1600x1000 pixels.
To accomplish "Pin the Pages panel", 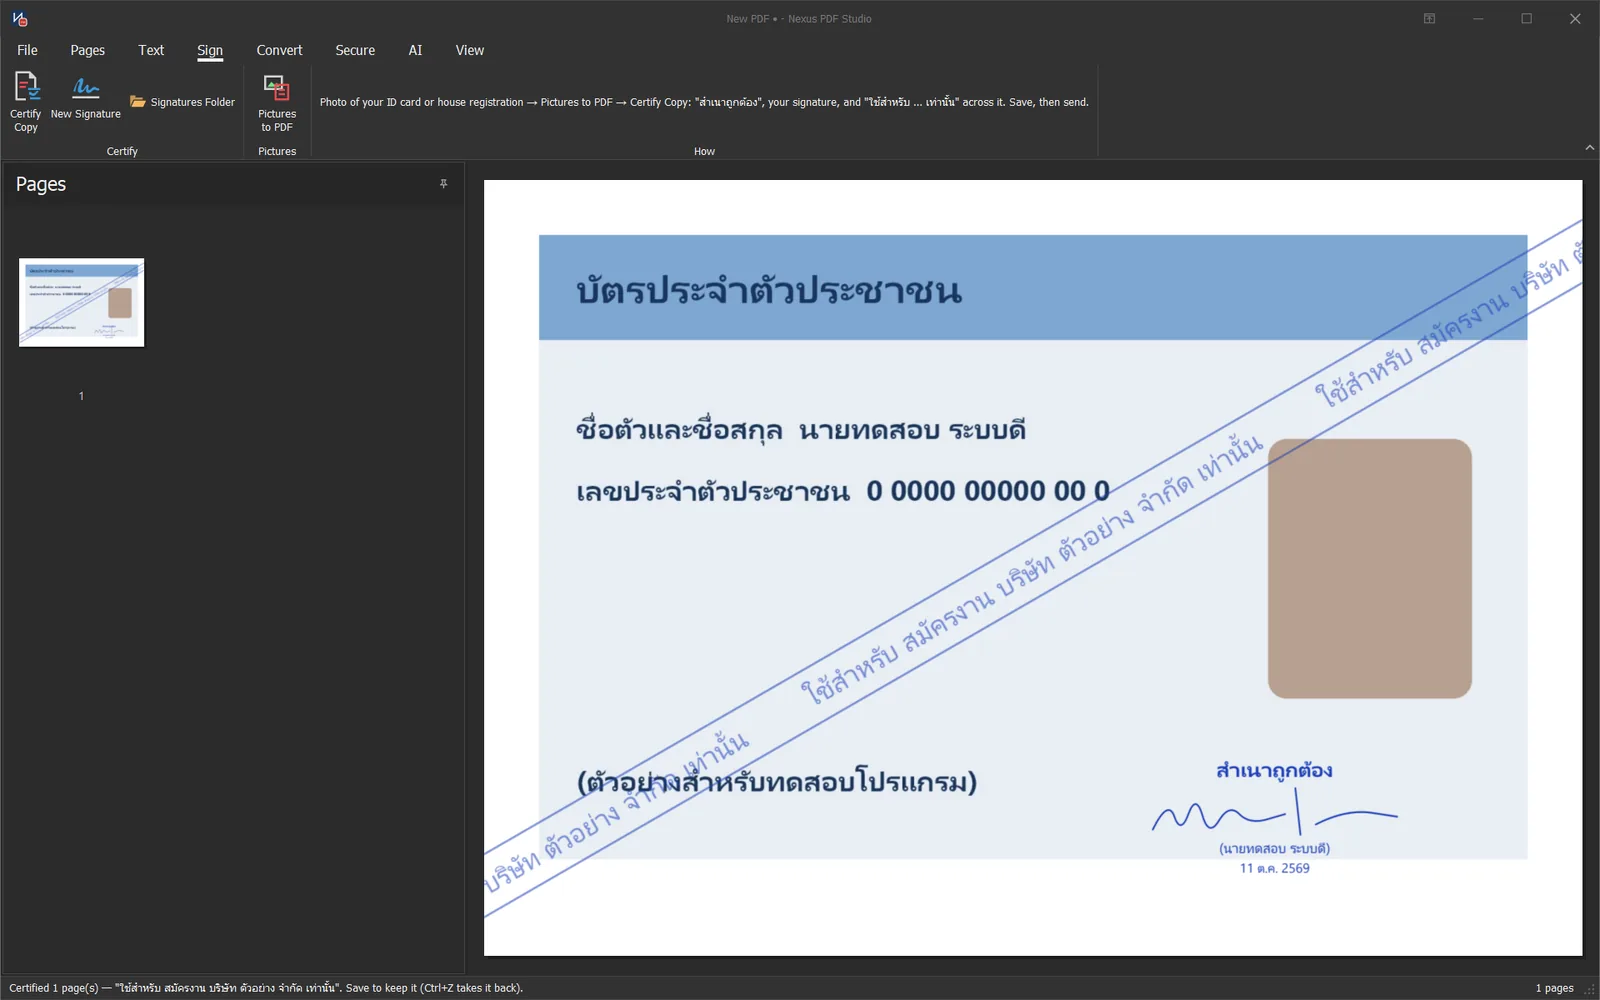I will [x=444, y=184].
